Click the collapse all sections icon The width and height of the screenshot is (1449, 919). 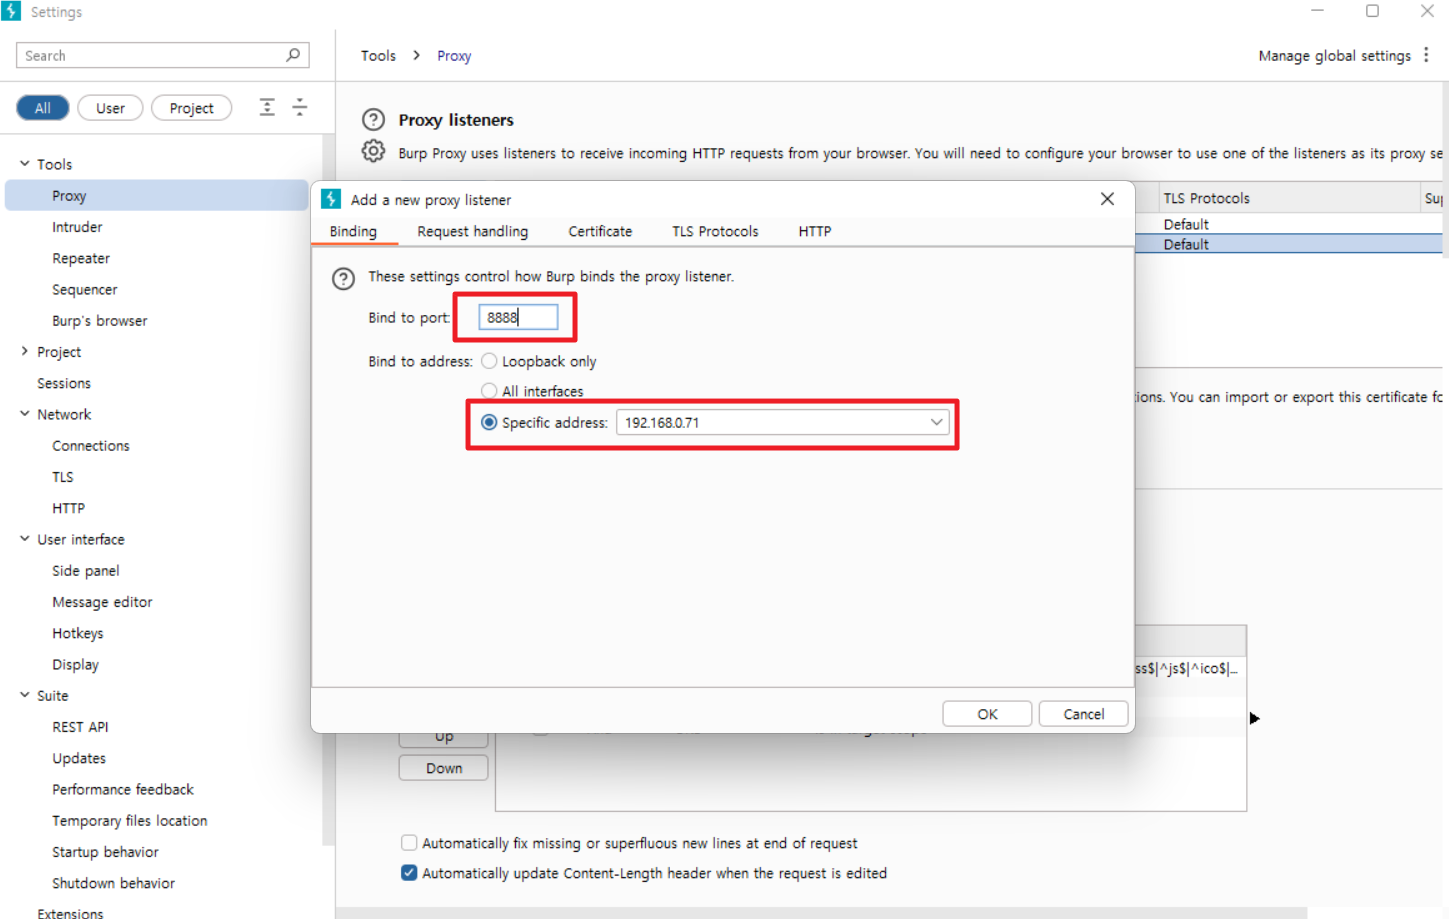300,107
